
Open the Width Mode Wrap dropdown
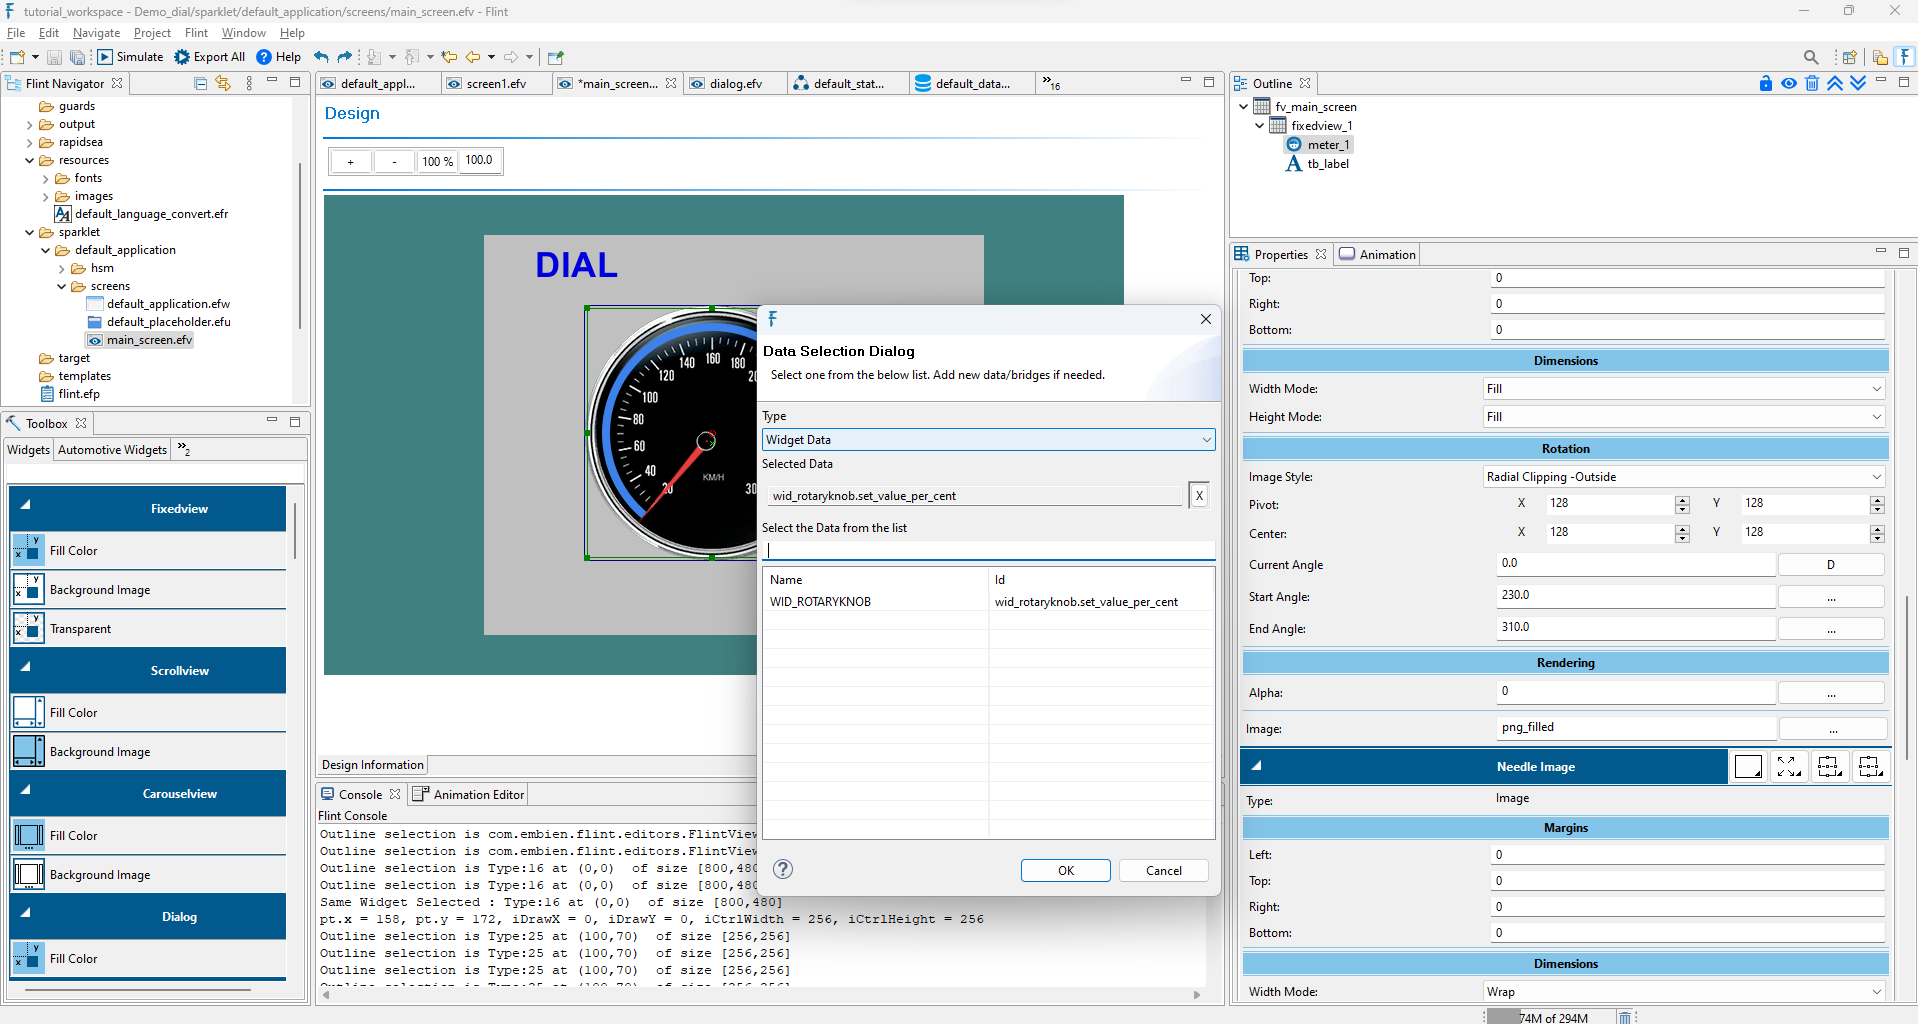point(1684,992)
